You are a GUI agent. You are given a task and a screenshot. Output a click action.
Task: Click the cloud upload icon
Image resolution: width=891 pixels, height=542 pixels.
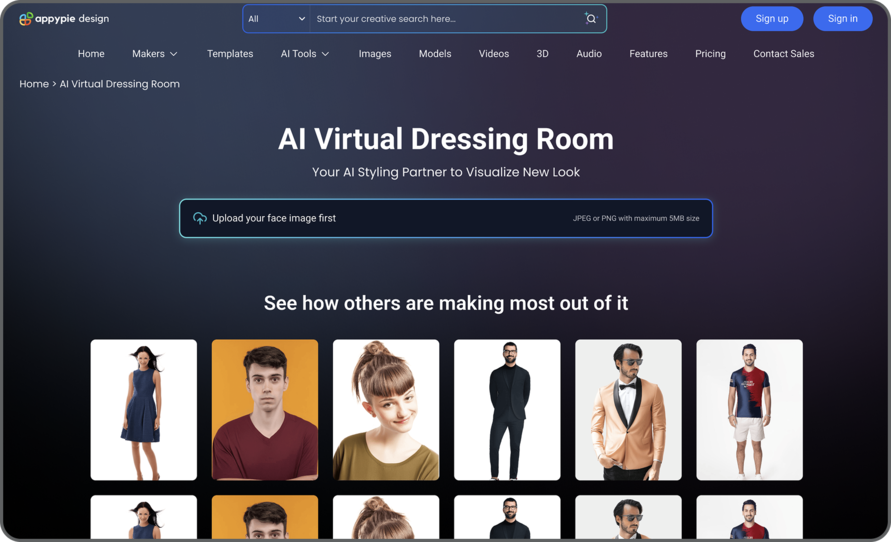click(x=200, y=218)
